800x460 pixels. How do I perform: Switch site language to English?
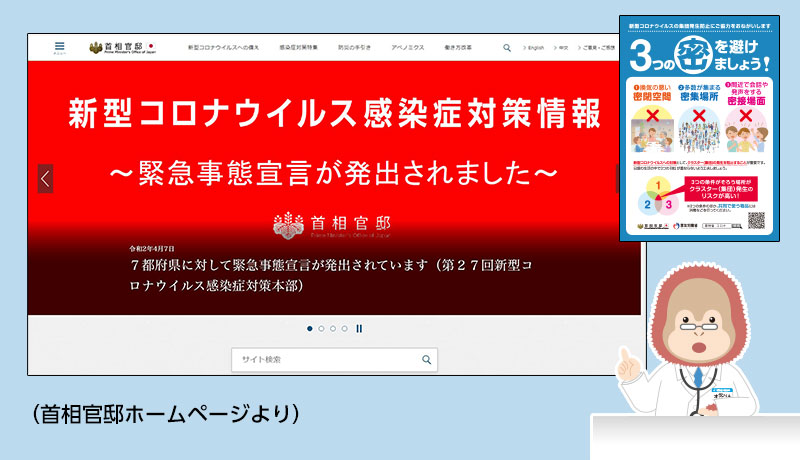click(534, 47)
